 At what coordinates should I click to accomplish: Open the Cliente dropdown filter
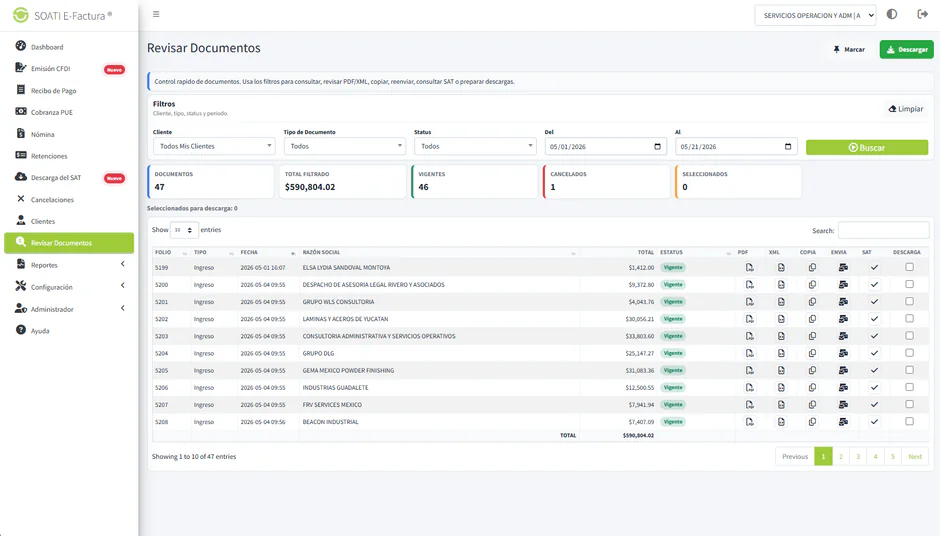click(x=214, y=146)
